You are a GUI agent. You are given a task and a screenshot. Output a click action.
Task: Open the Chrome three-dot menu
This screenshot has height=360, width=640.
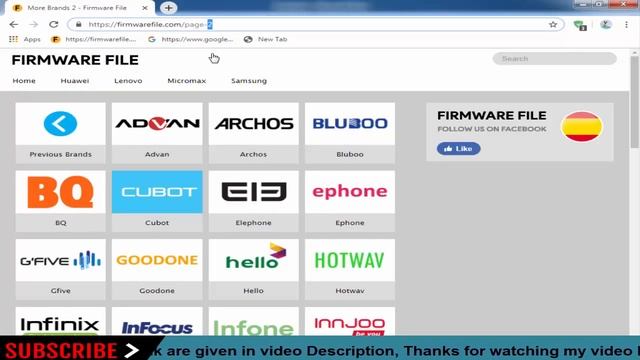point(627,24)
